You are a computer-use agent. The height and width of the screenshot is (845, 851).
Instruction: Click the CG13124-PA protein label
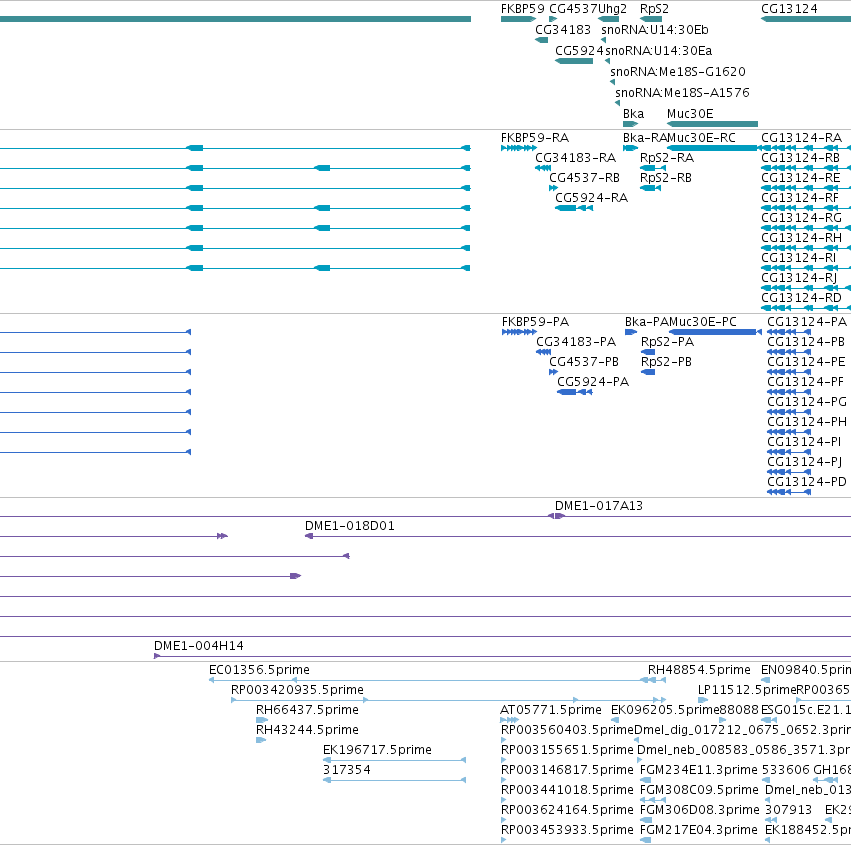click(x=806, y=322)
